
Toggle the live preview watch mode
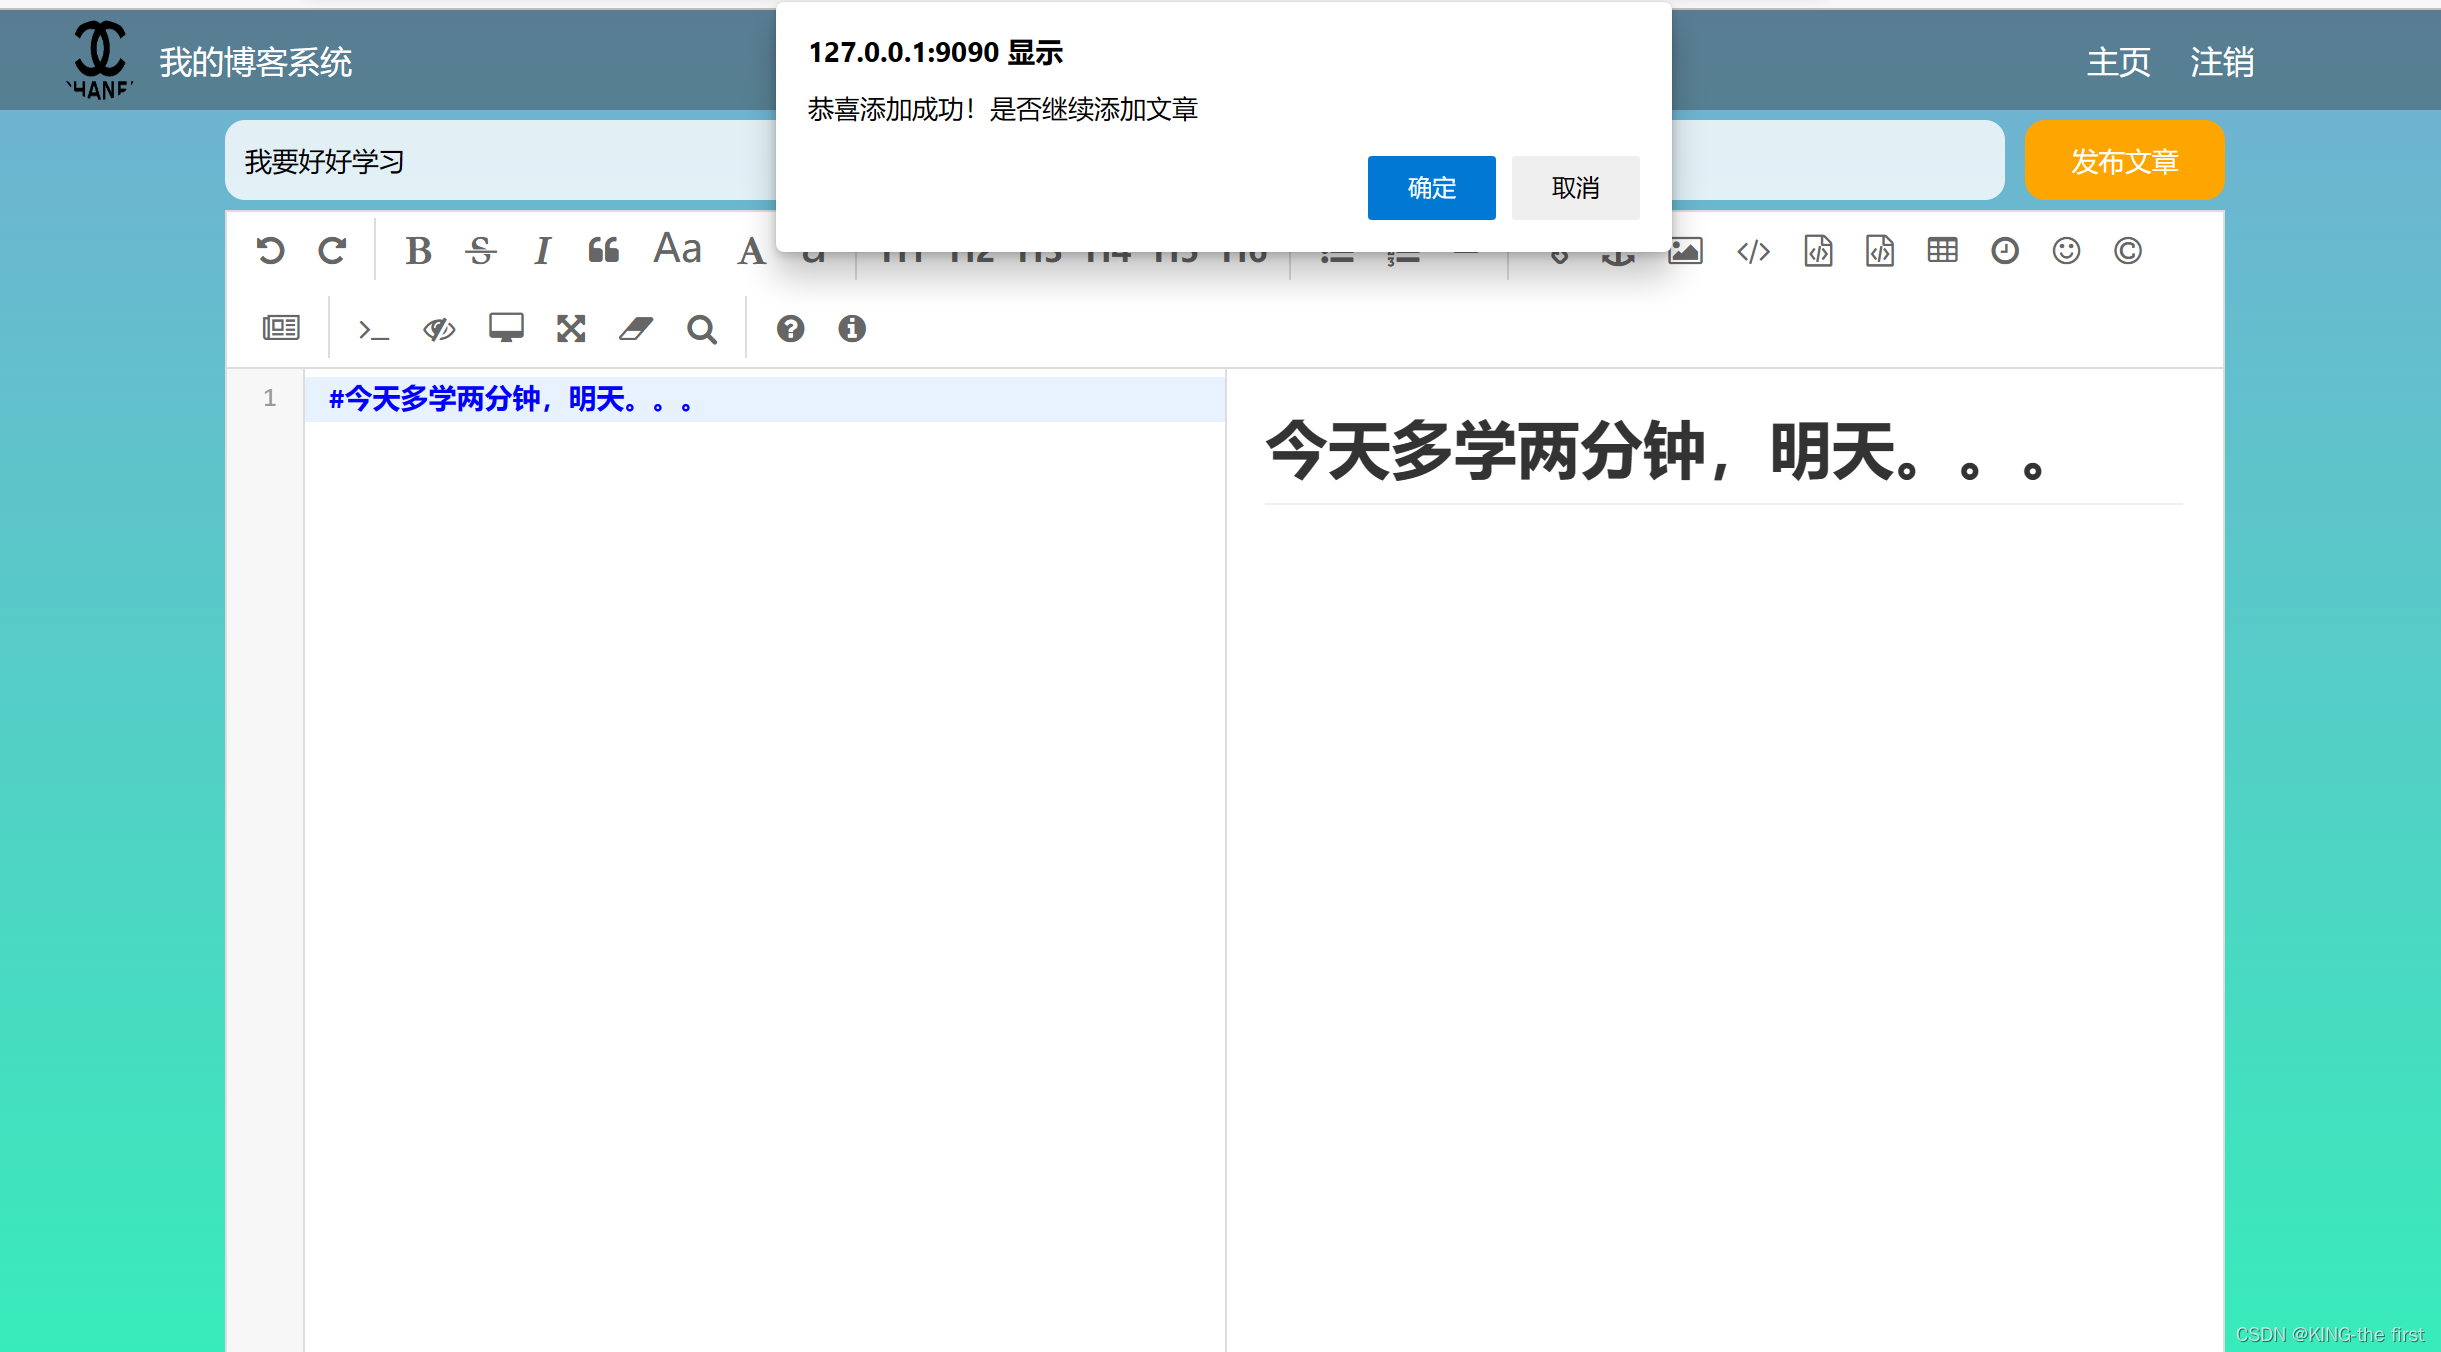pyautogui.click(x=437, y=327)
